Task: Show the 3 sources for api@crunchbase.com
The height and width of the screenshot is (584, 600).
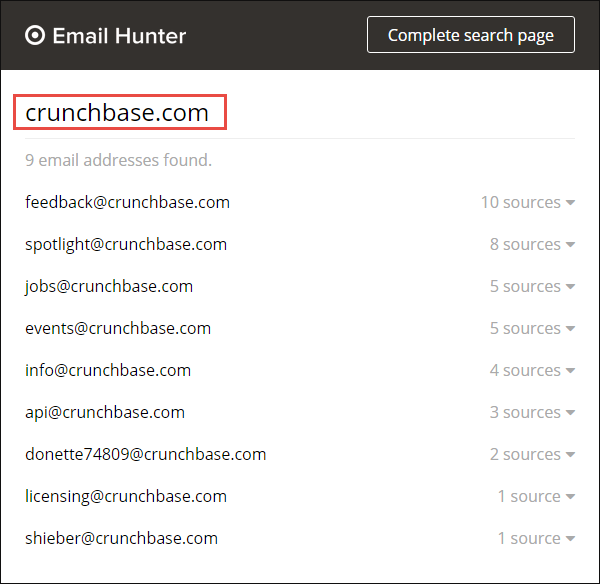Action: point(531,412)
